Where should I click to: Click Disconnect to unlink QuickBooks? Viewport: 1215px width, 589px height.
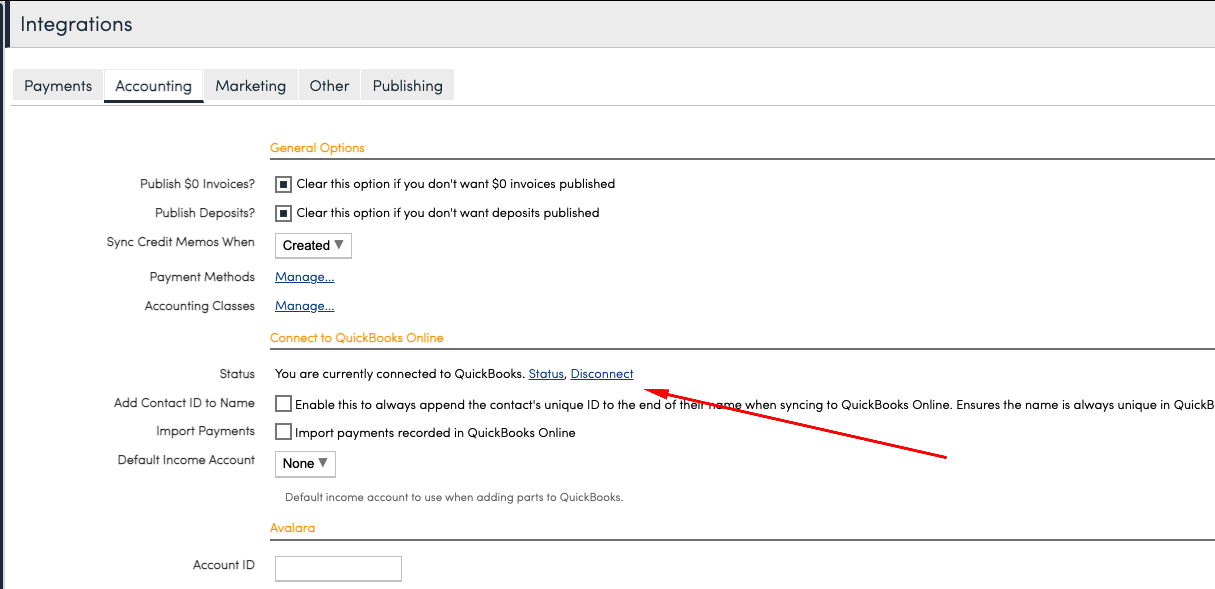pyautogui.click(x=601, y=374)
